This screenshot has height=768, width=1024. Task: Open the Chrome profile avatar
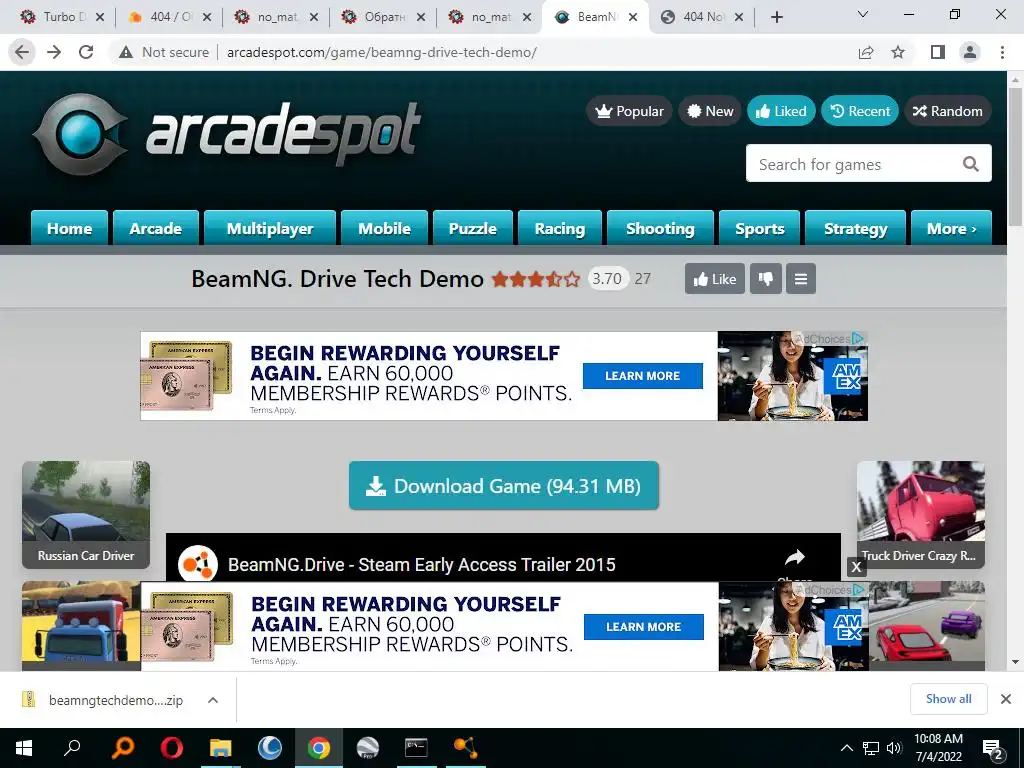970,52
